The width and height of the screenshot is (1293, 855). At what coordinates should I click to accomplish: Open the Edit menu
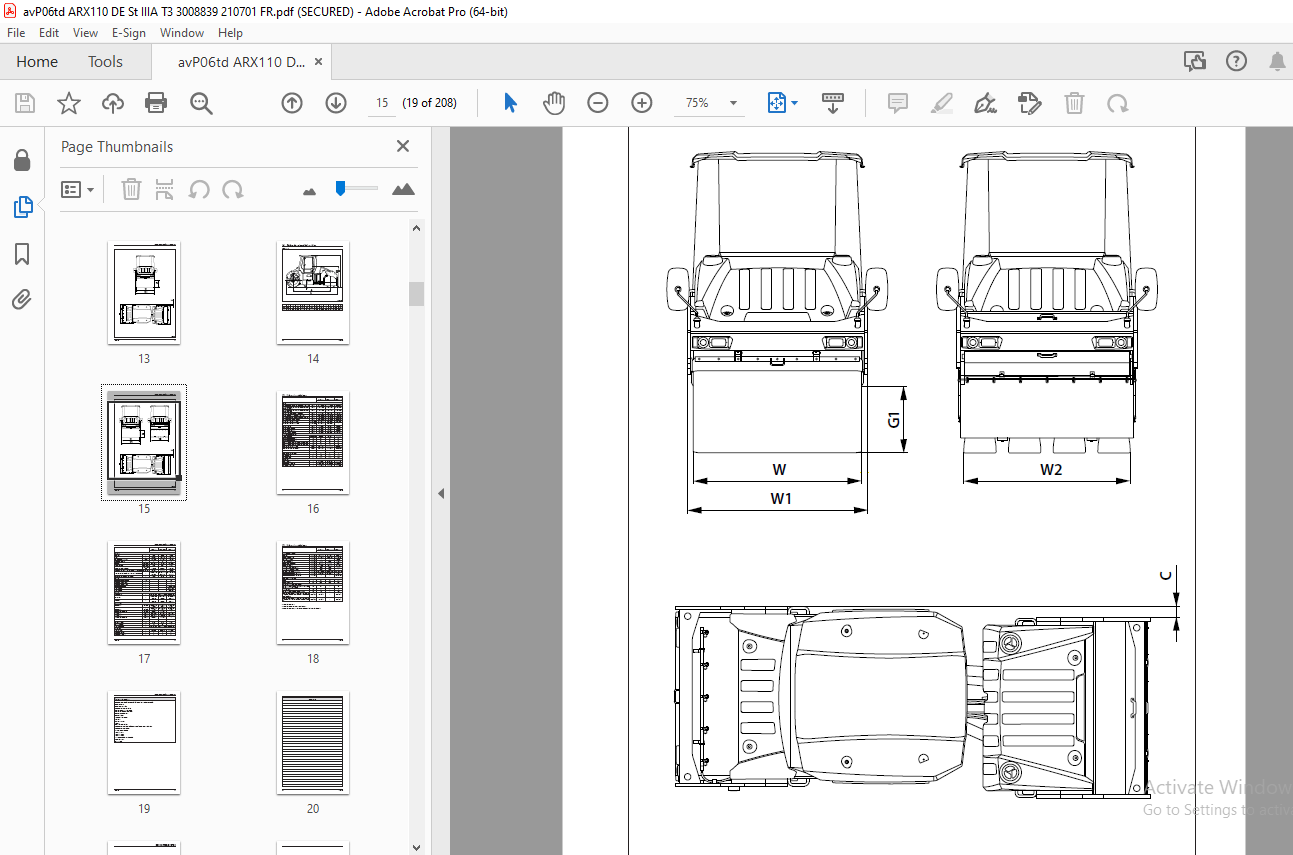pyautogui.click(x=49, y=33)
